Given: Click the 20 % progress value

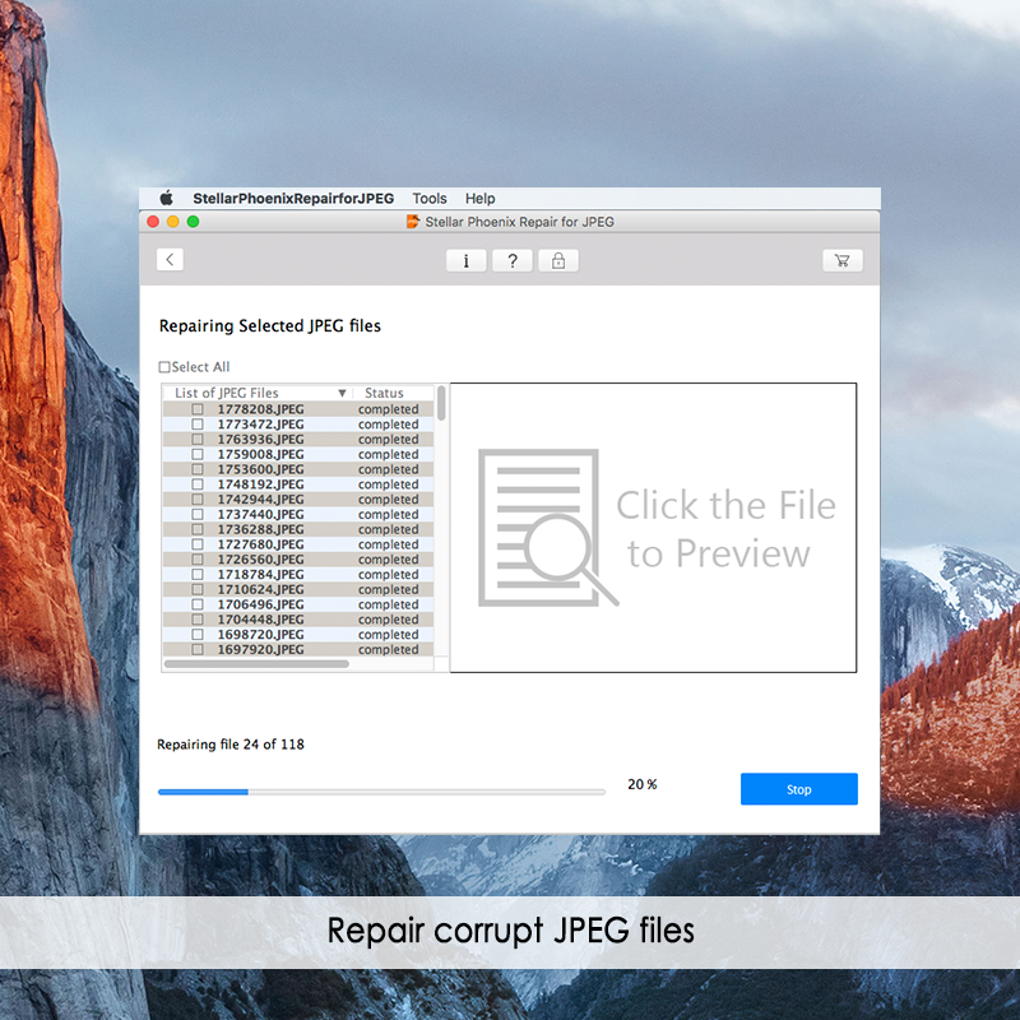Looking at the screenshot, I should coord(642,785).
